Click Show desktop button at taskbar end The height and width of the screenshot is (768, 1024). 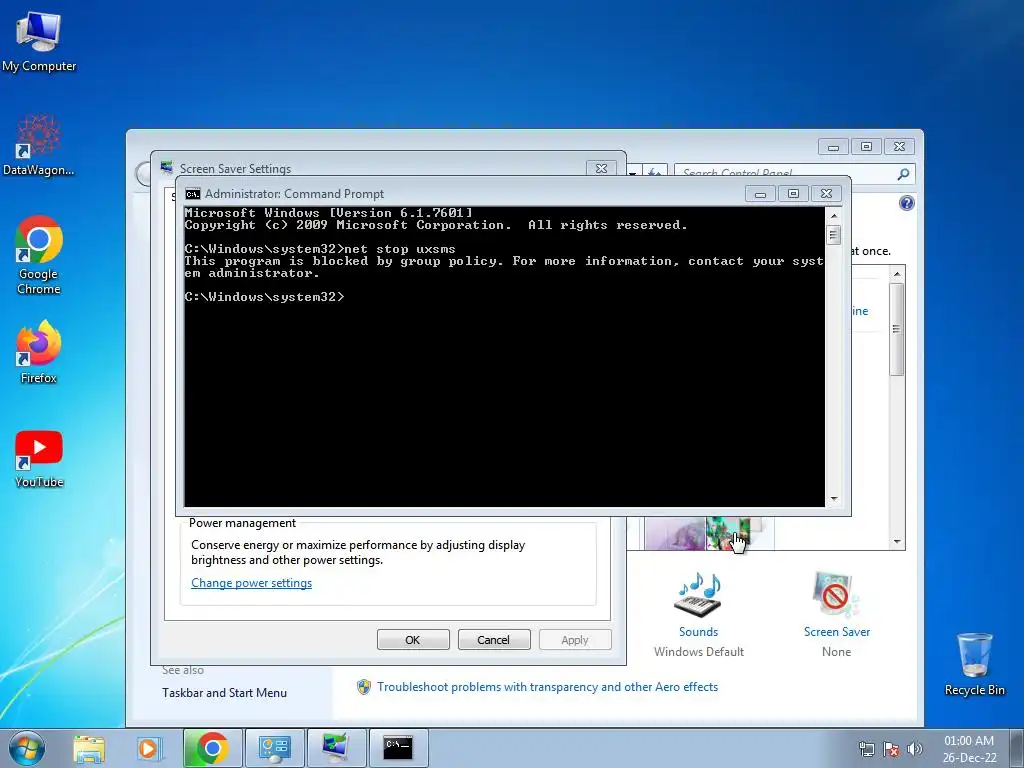point(1016,748)
